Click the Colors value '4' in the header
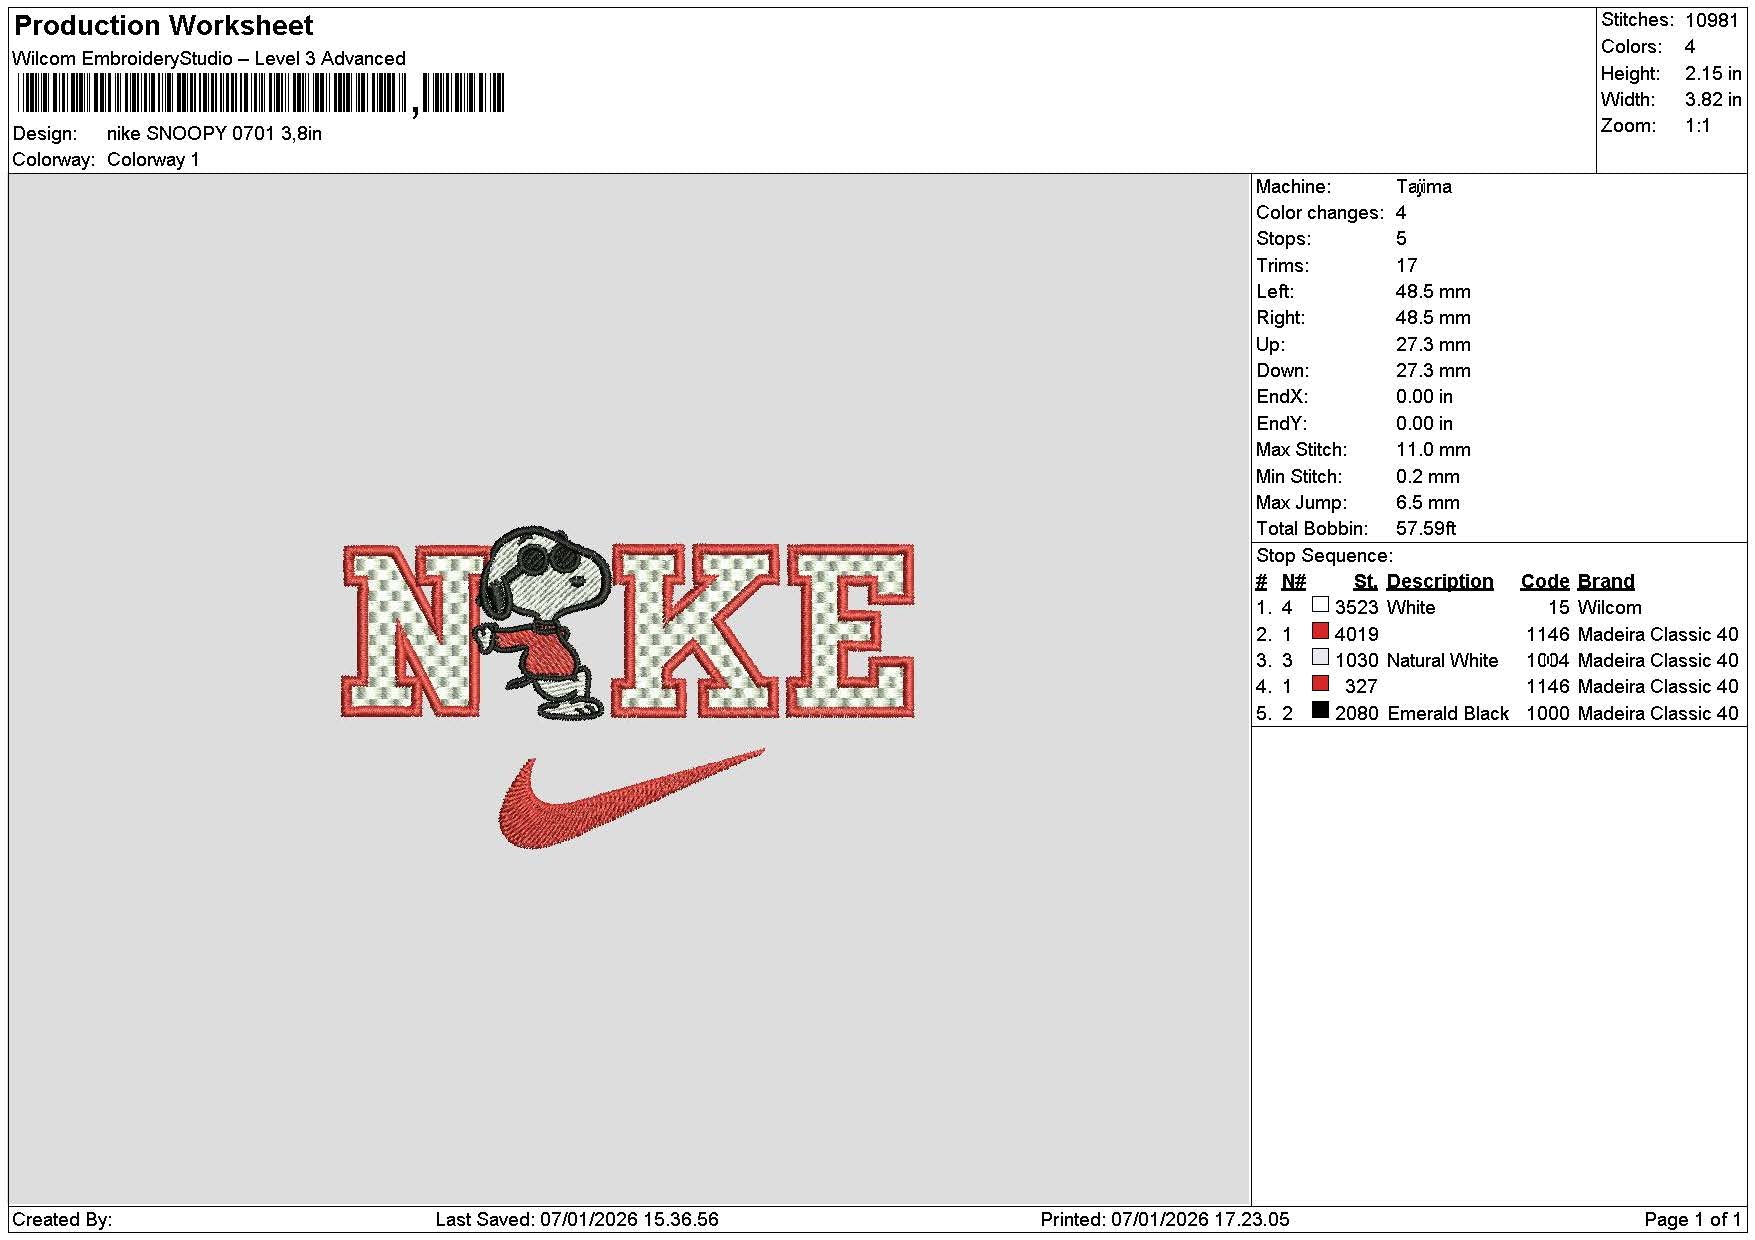This screenshot has width=1755, height=1240. (1690, 47)
